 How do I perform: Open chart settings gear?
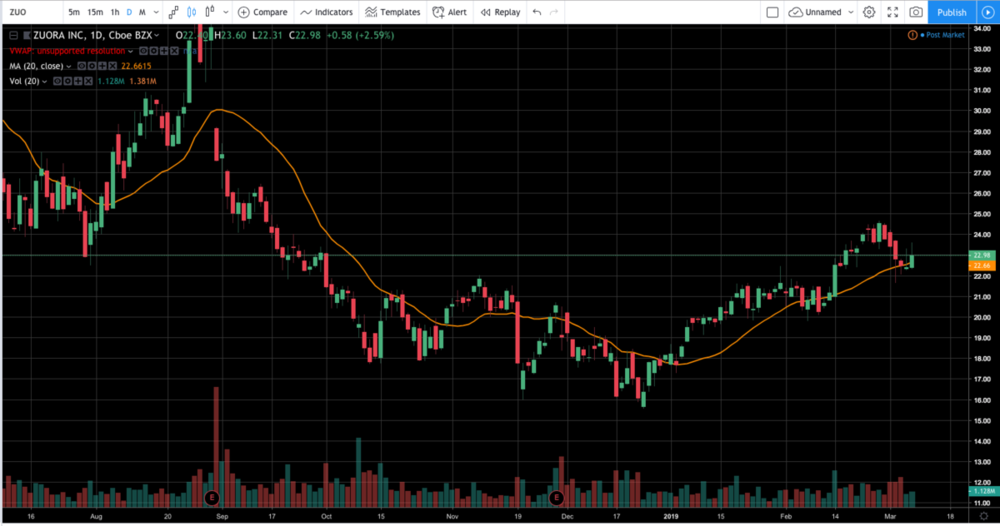tap(868, 12)
